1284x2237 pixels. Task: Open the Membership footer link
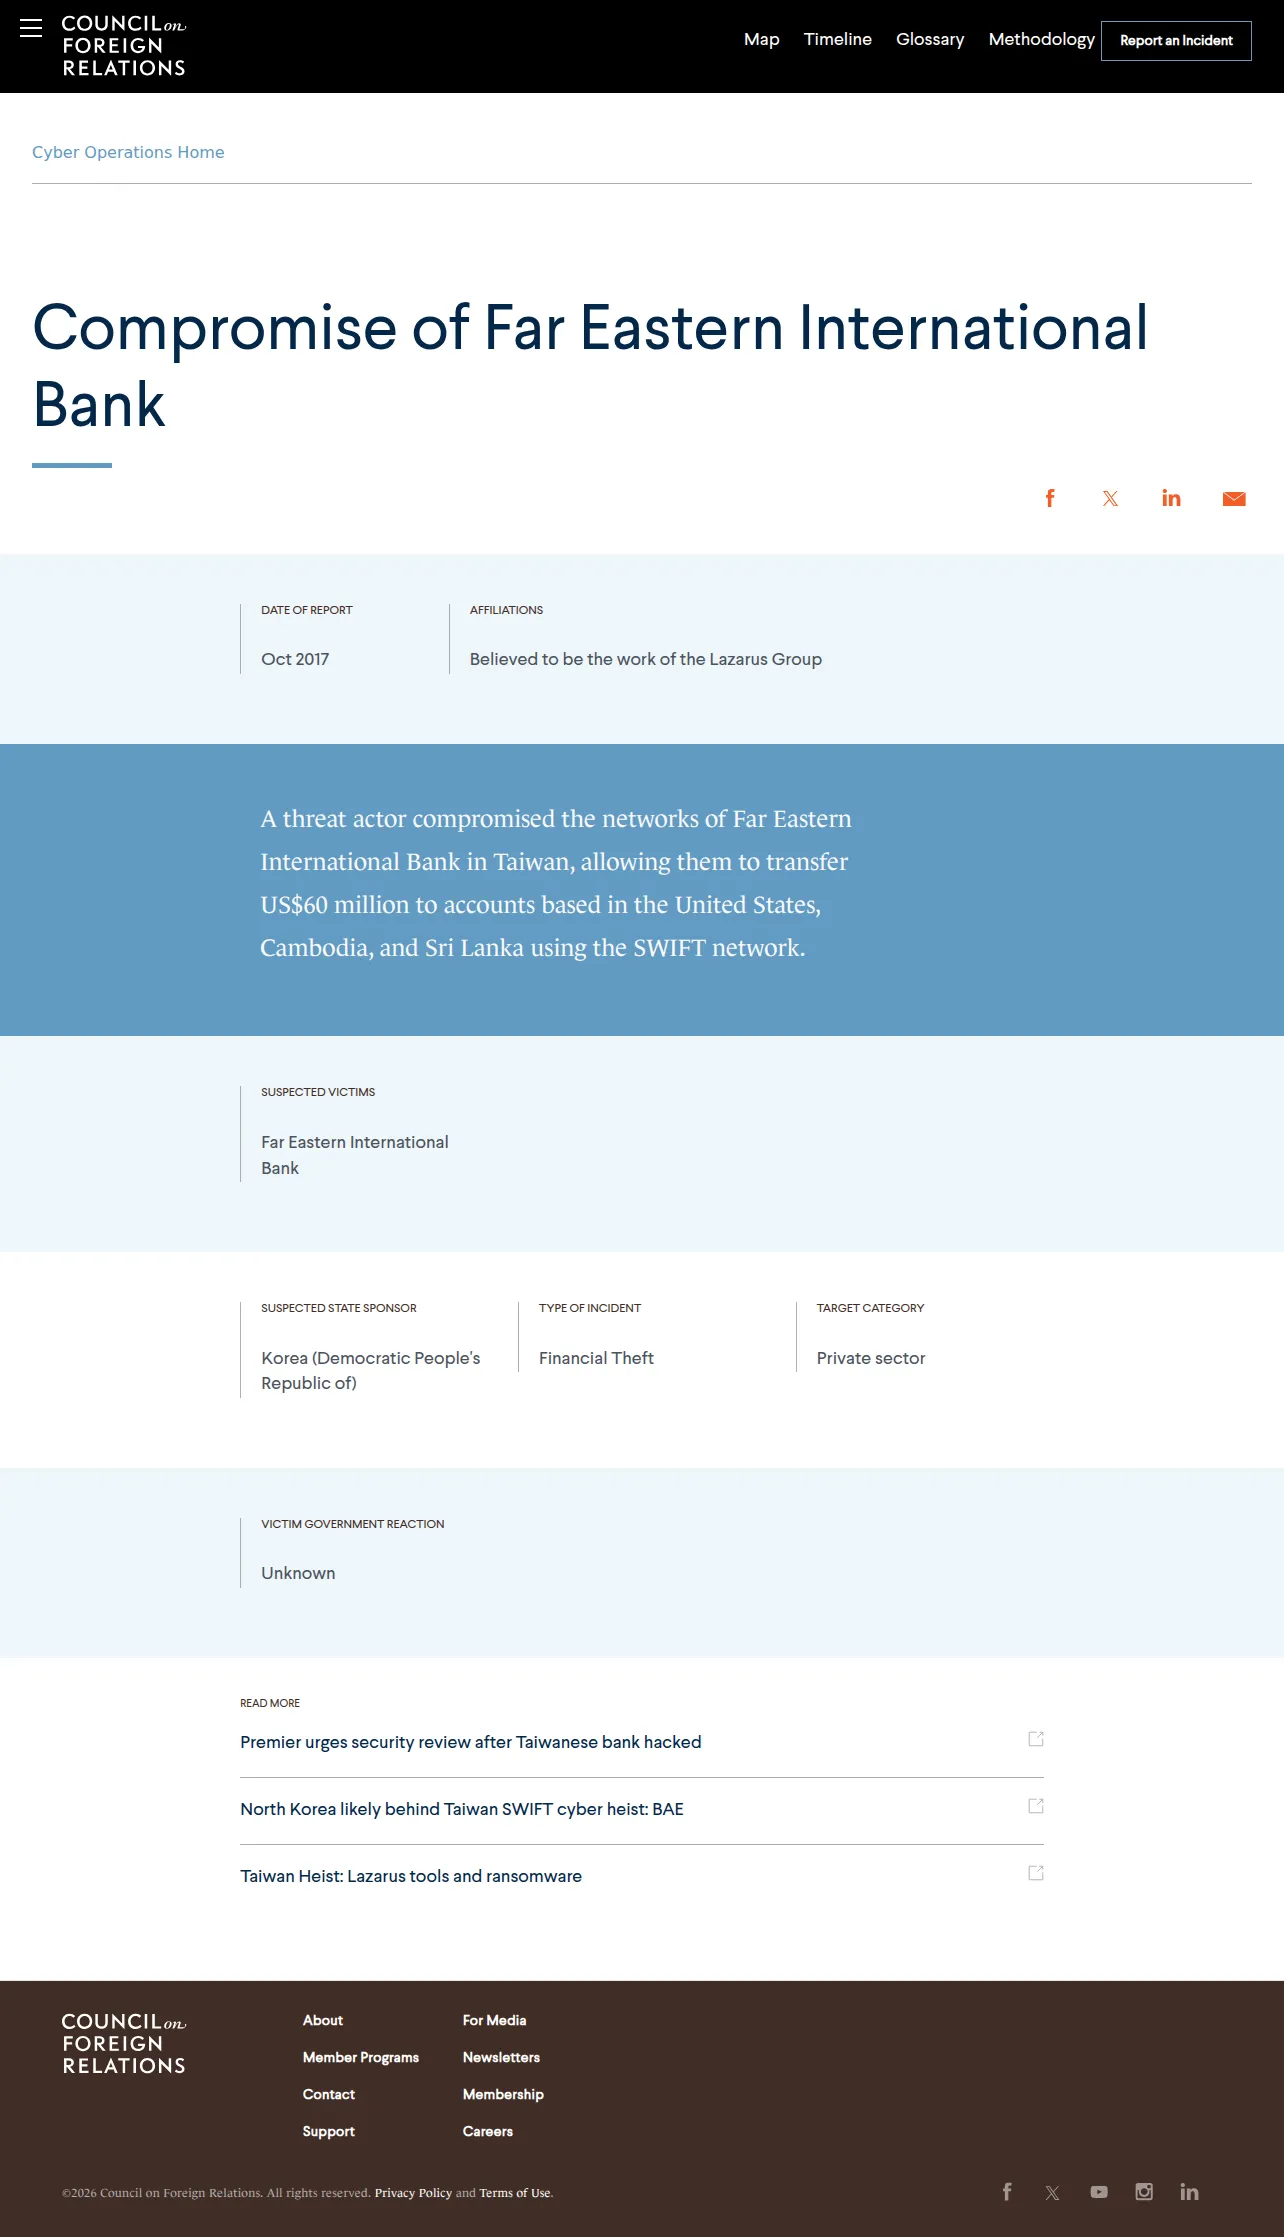[x=503, y=2094]
